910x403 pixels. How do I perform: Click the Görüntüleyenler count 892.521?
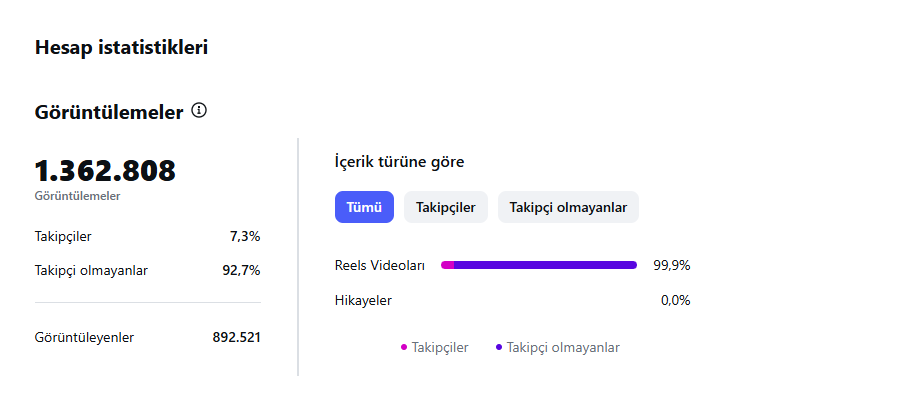(x=237, y=337)
